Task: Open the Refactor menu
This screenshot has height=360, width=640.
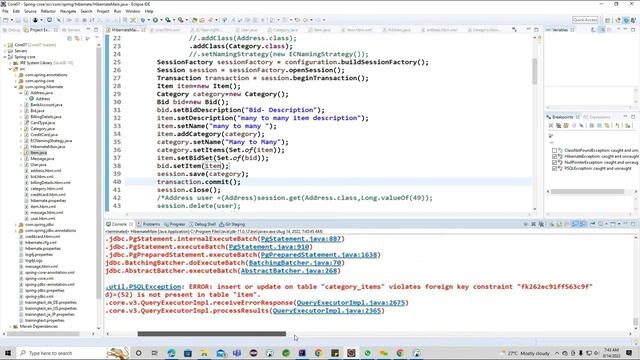Action: point(48,11)
